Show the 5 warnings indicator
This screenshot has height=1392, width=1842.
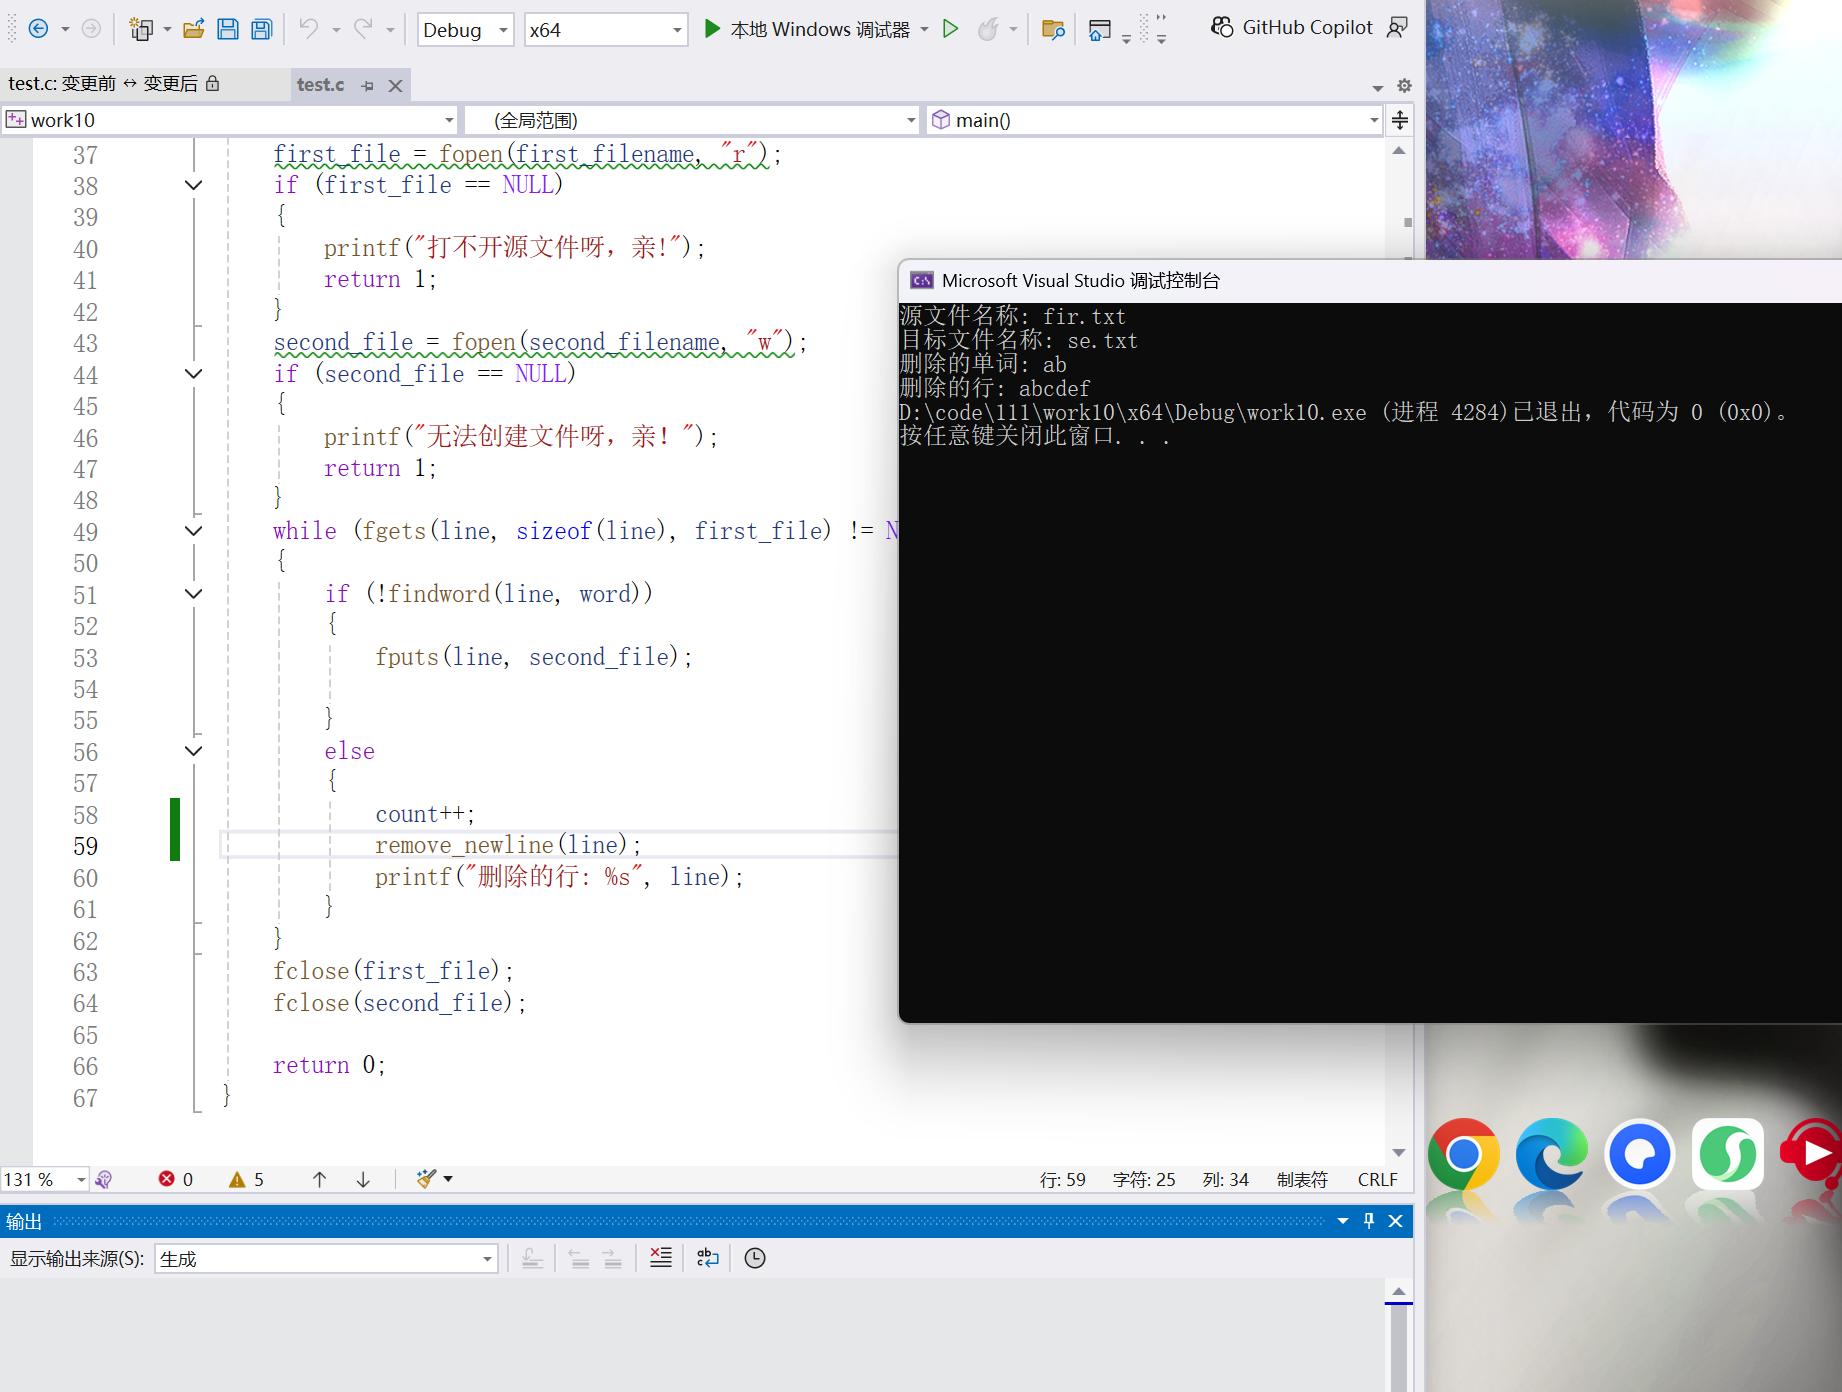[x=246, y=1180]
